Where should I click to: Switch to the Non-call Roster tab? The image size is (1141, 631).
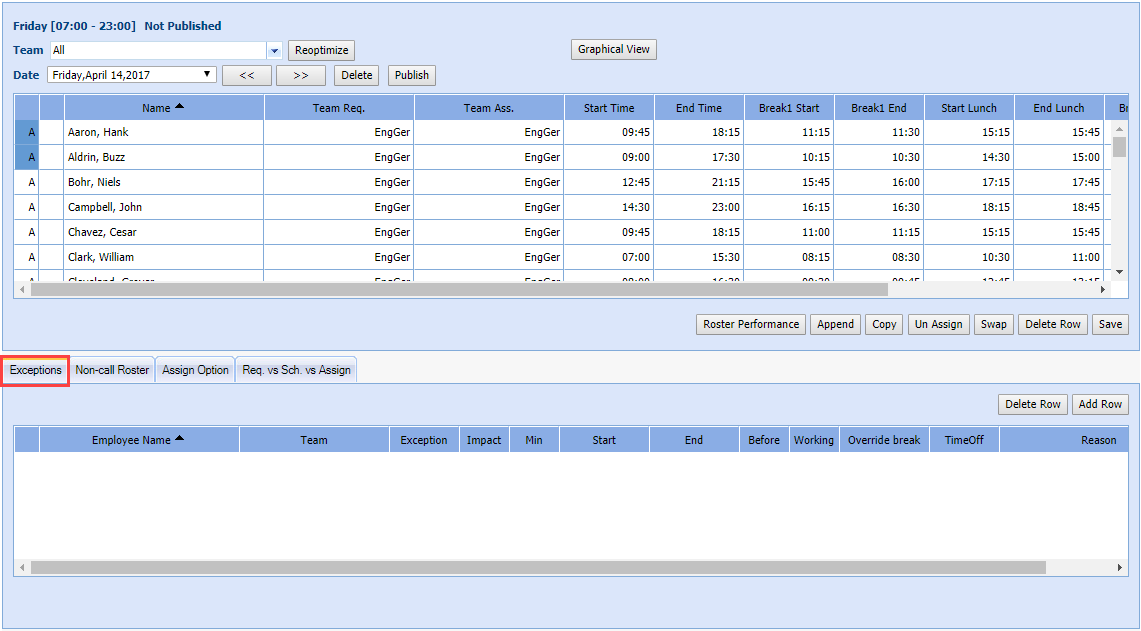[112, 370]
